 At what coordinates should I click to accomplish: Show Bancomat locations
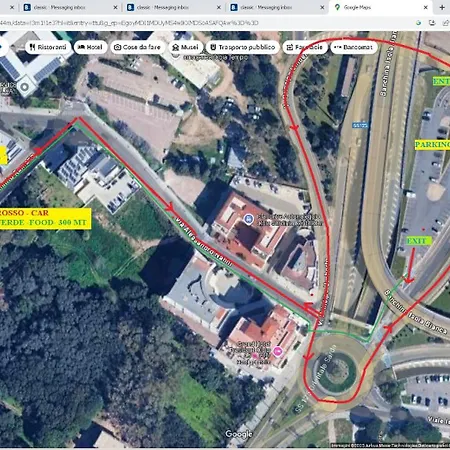354,47
